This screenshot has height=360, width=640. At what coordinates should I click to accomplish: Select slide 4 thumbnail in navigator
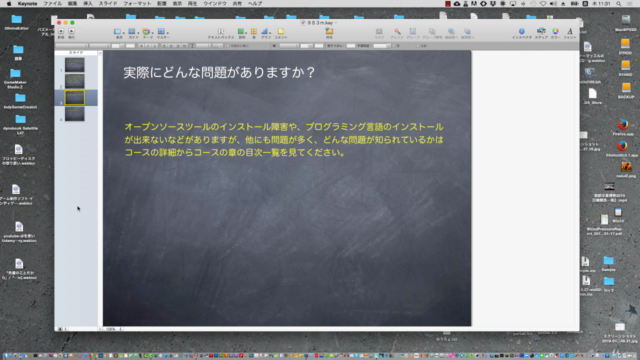75,114
